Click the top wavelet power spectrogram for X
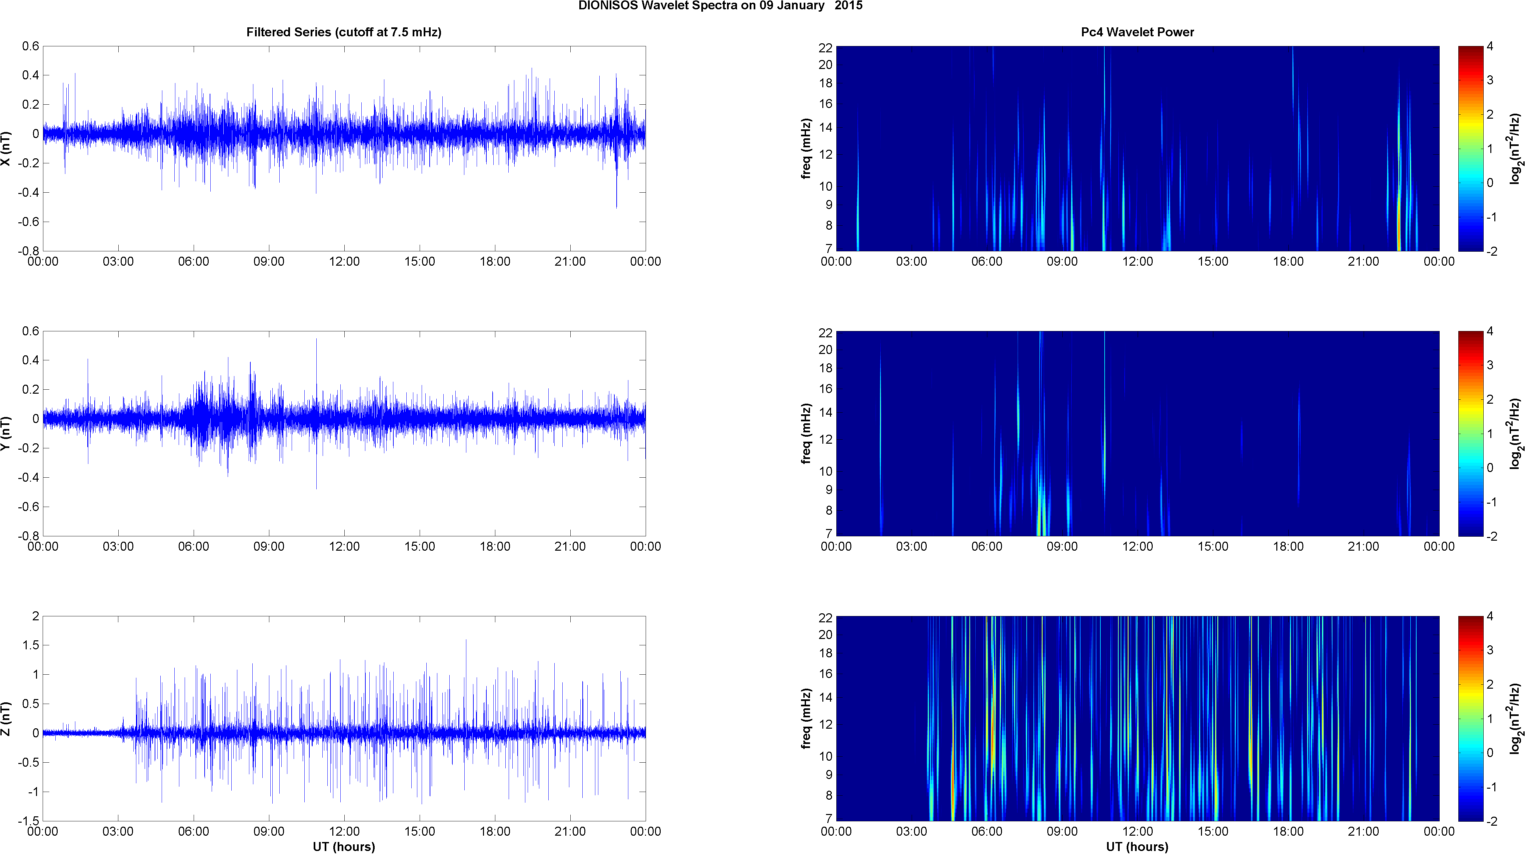 click(x=1137, y=148)
